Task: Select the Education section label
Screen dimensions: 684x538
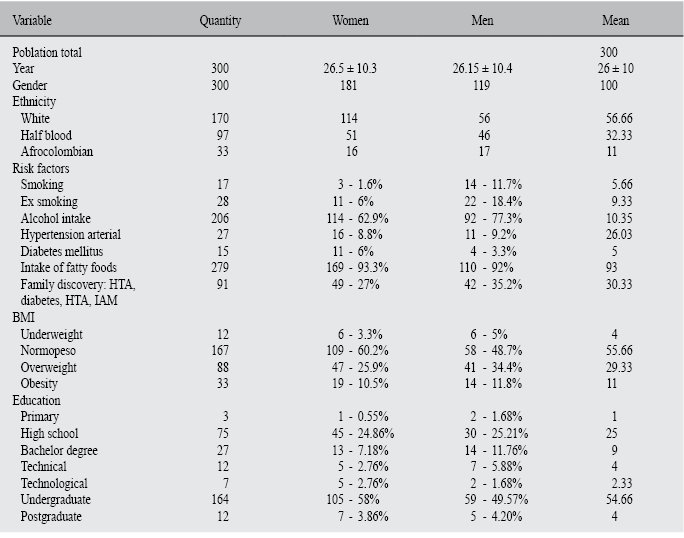Action: tap(36, 400)
